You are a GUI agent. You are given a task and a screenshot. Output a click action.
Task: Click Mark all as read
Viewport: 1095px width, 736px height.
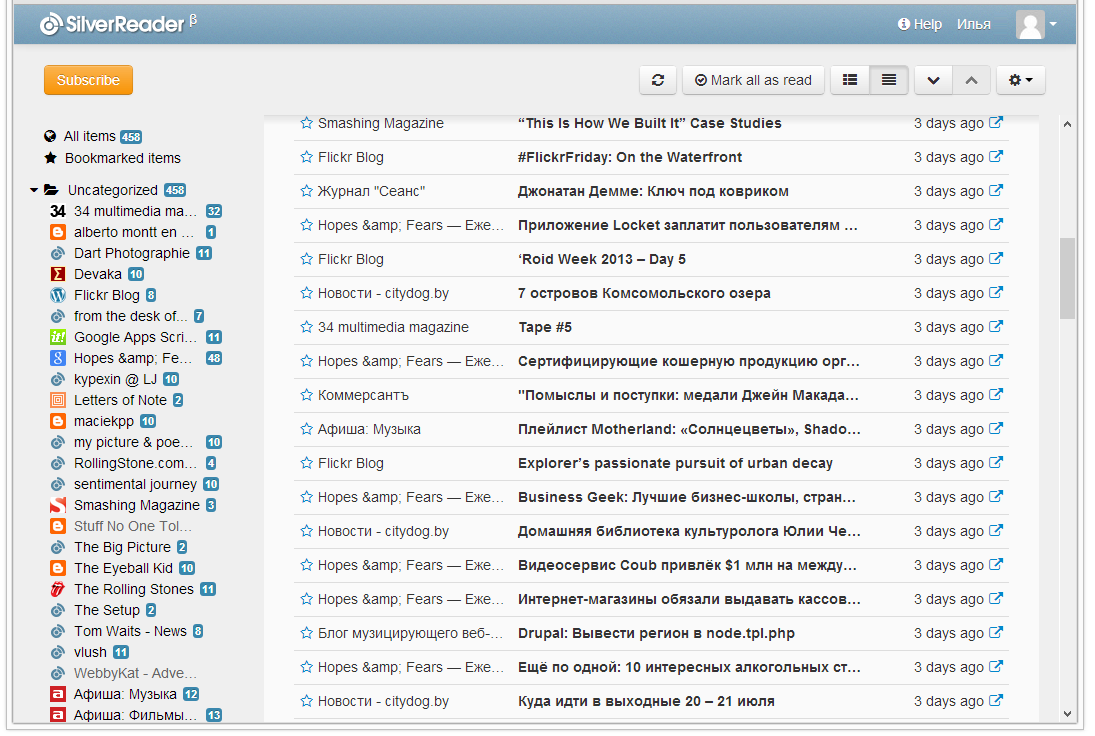click(754, 80)
